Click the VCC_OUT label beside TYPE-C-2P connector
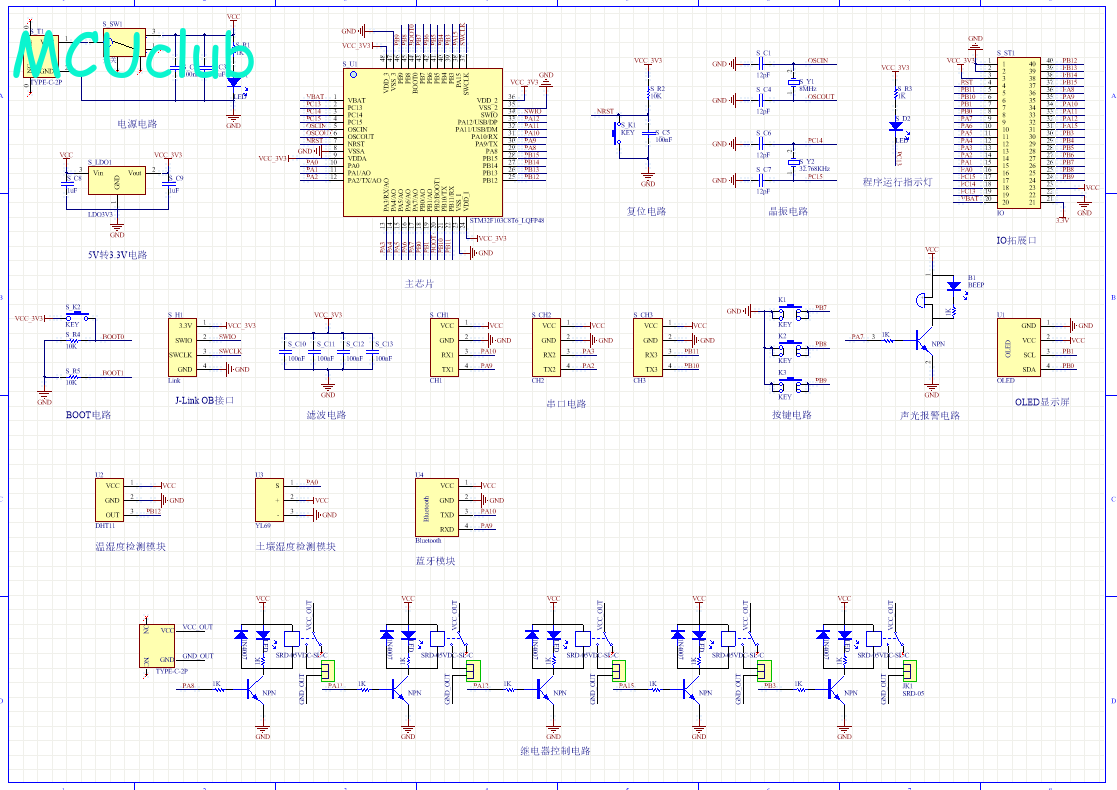Screen dimensions: 1117x790 (197, 627)
